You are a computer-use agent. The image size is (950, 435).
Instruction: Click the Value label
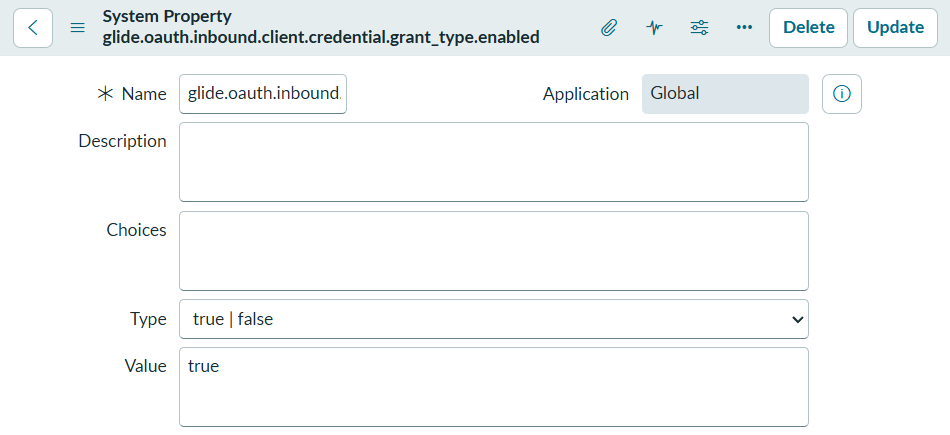point(145,366)
